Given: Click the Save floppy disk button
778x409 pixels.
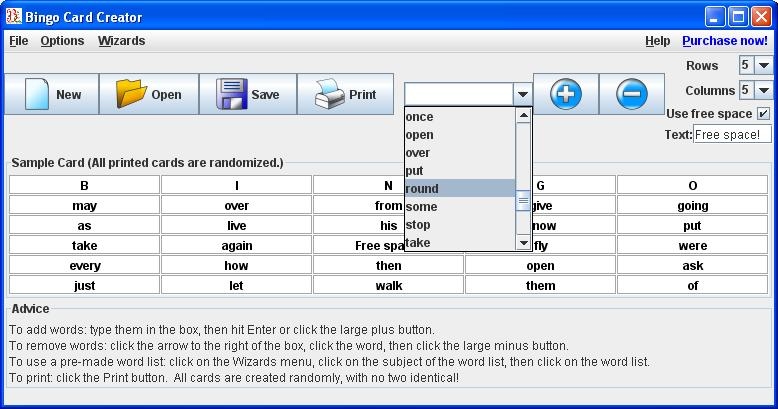Looking at the screenshot, I should 248,94.
